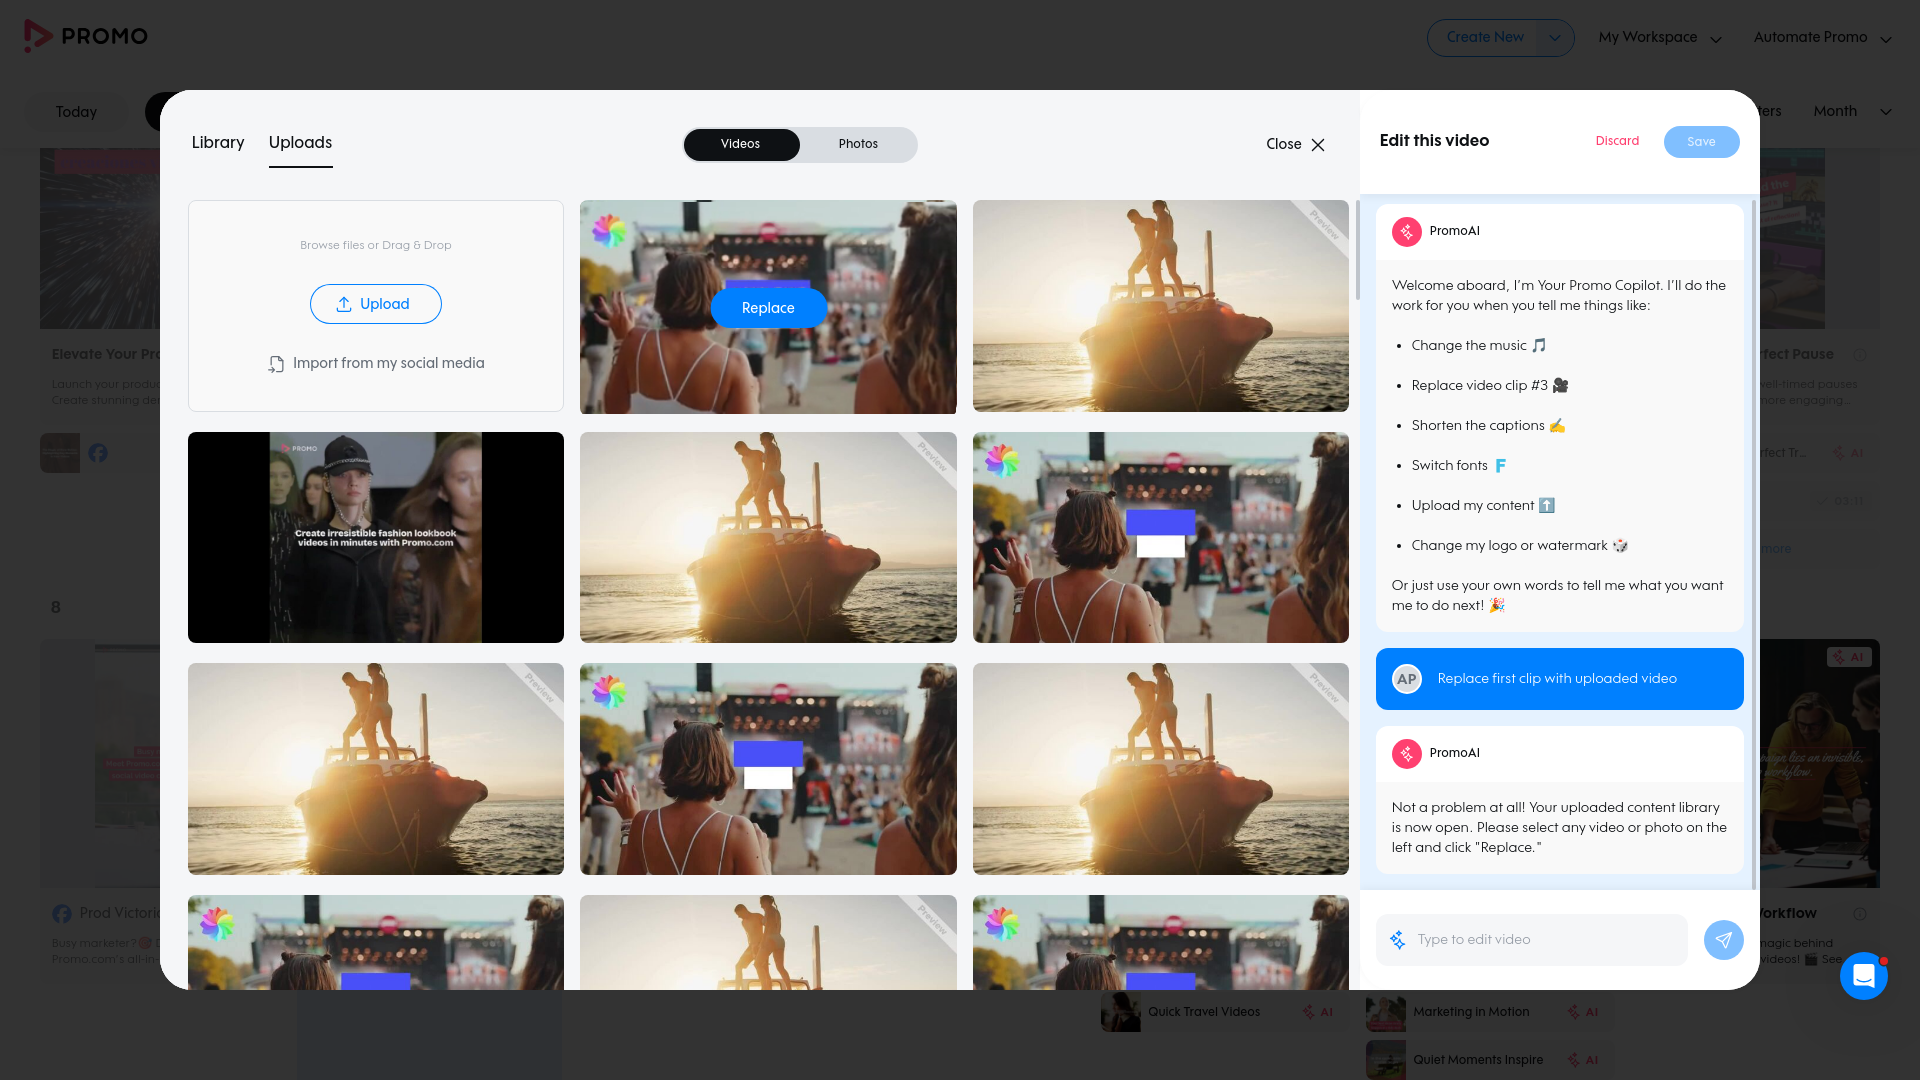This screenshot has width=1920, height=1080.
Task: Click the 'Type to edit video' input
Action: point(1532,940)
